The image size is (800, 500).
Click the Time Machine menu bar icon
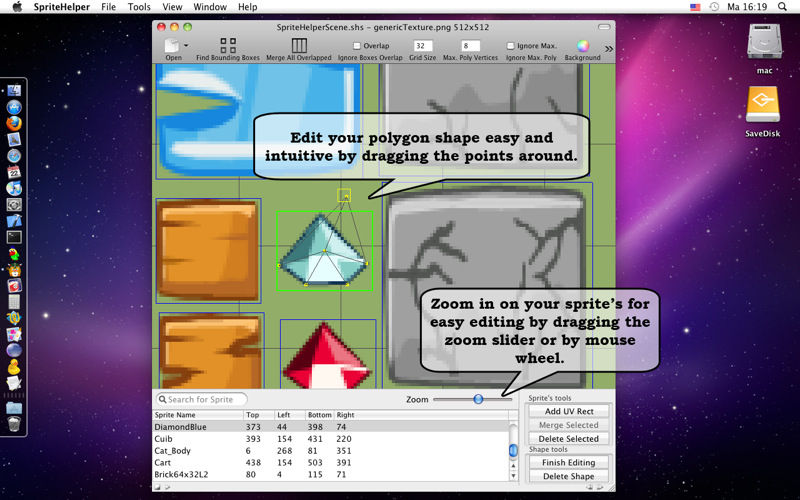point(714,7)
